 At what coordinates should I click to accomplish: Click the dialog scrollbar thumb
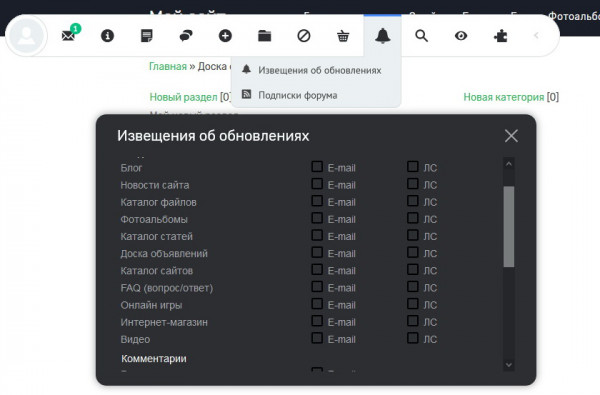[509, 227]
